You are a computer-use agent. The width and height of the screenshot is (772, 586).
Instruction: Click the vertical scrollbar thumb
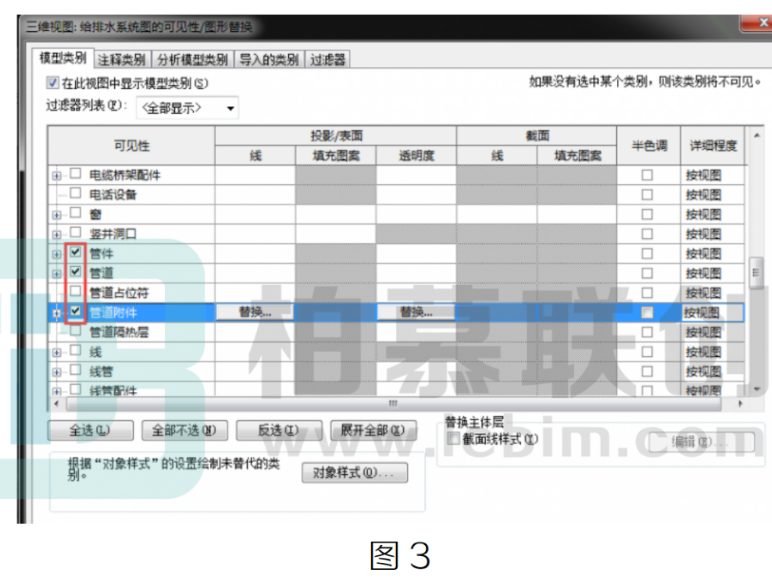756,272
